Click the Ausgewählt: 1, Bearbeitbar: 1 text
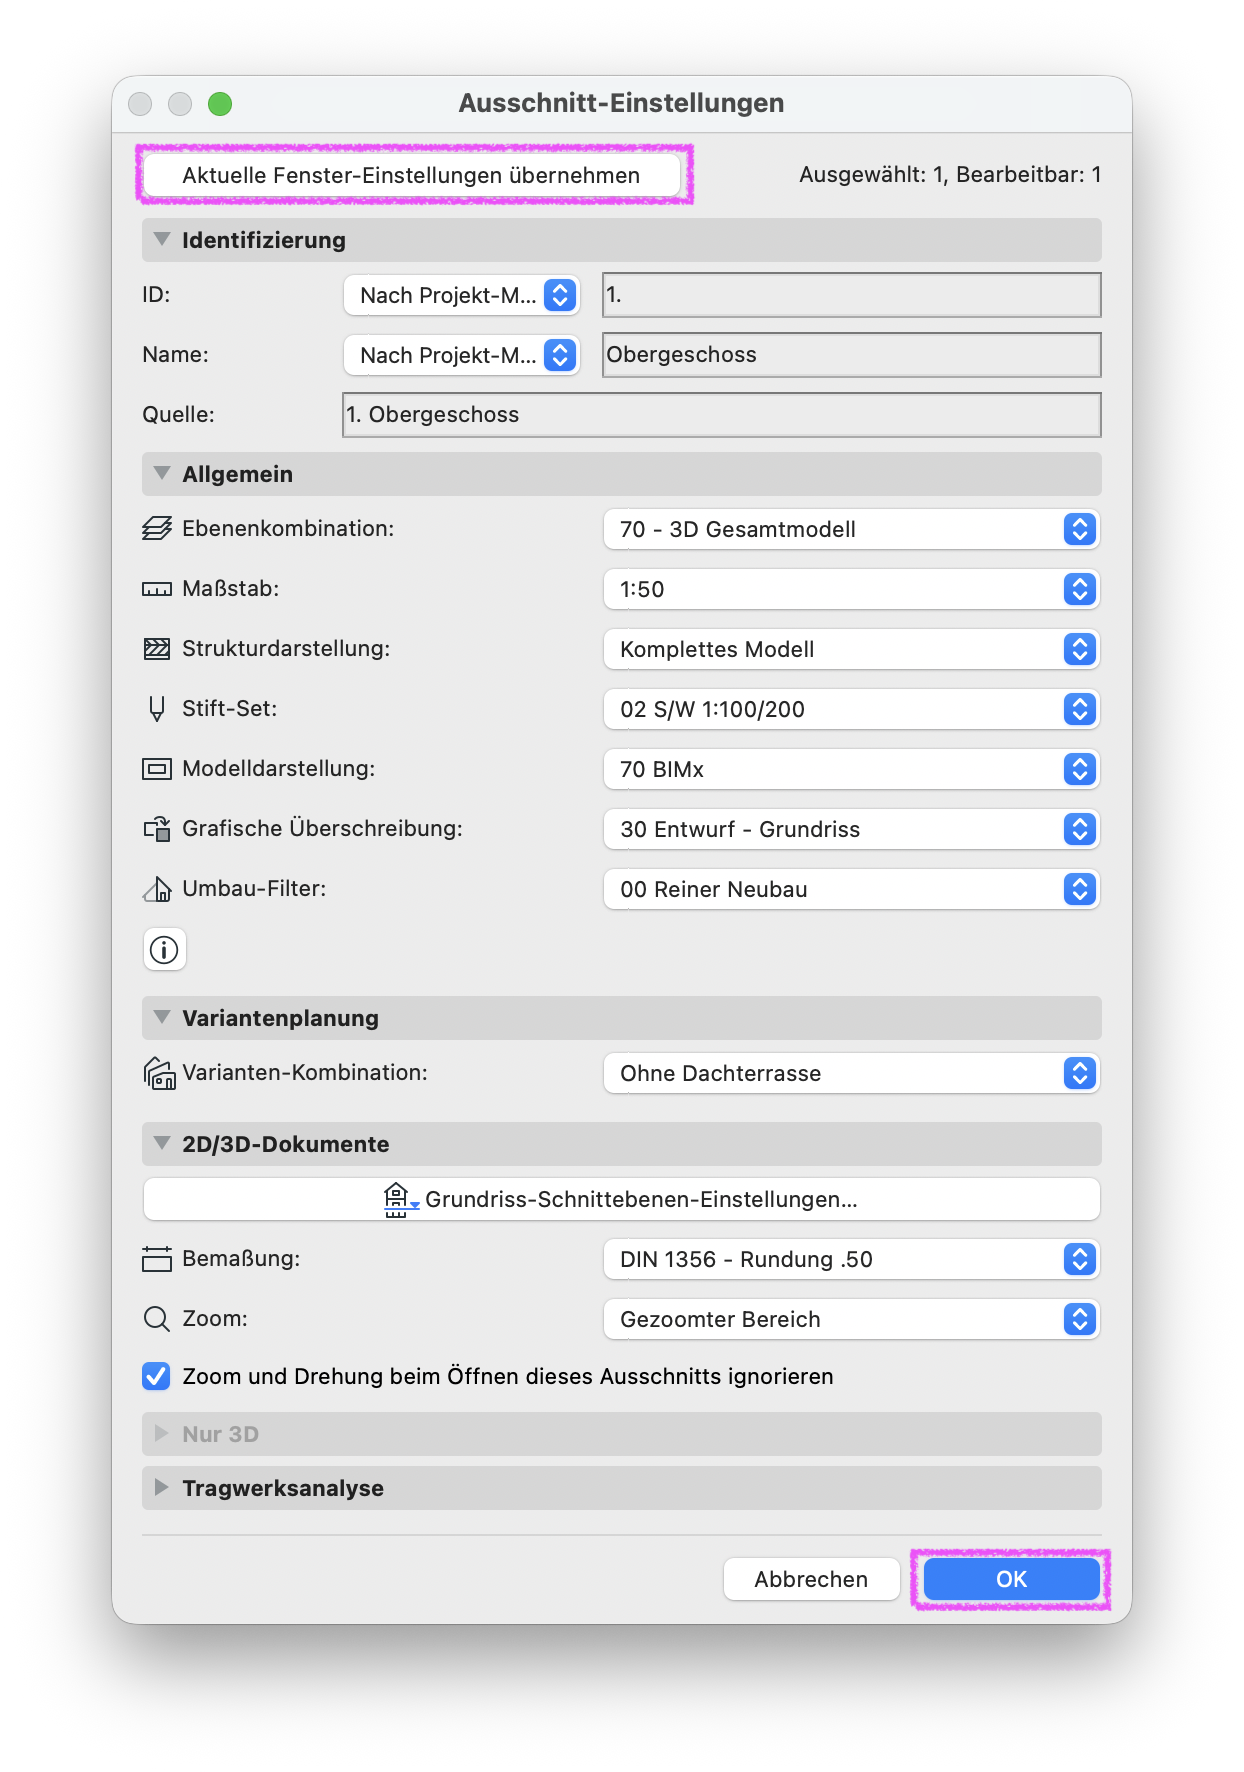Image resolution: width=1244 pixels, height=1772 pixels. 950,175
